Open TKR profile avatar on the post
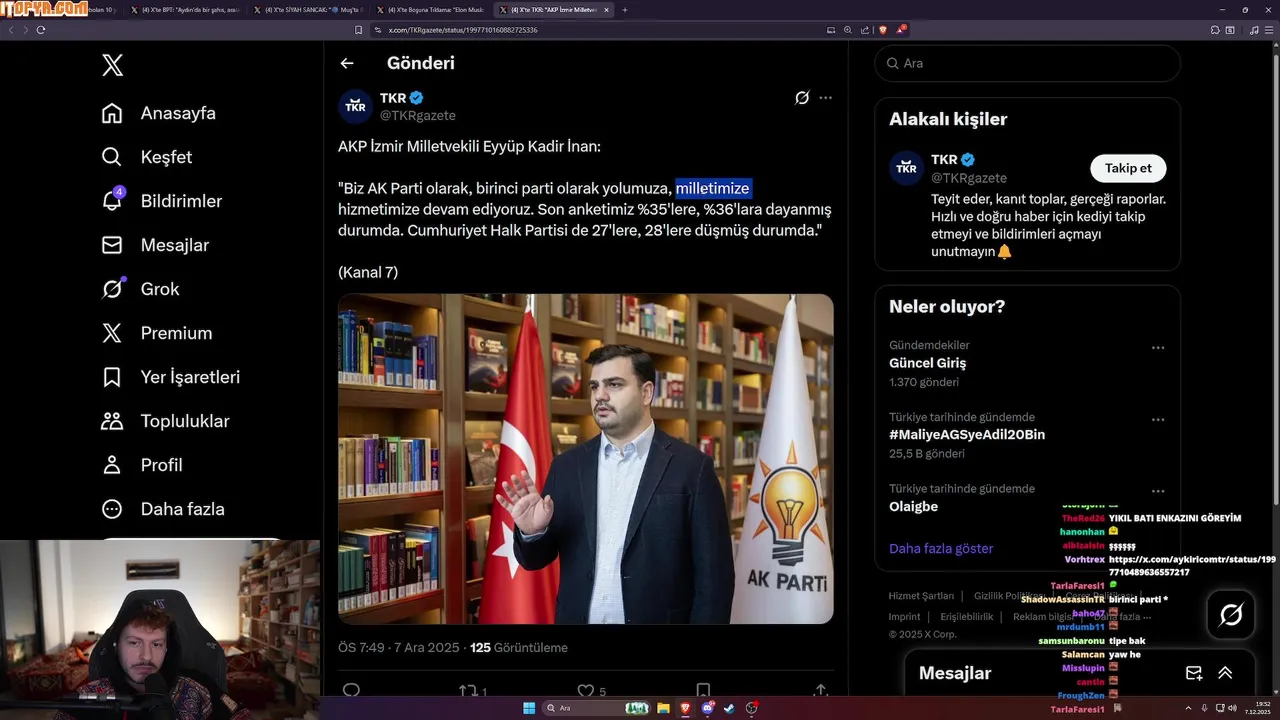Viewport: 1280px width, 720px height. tap(355, 106)
